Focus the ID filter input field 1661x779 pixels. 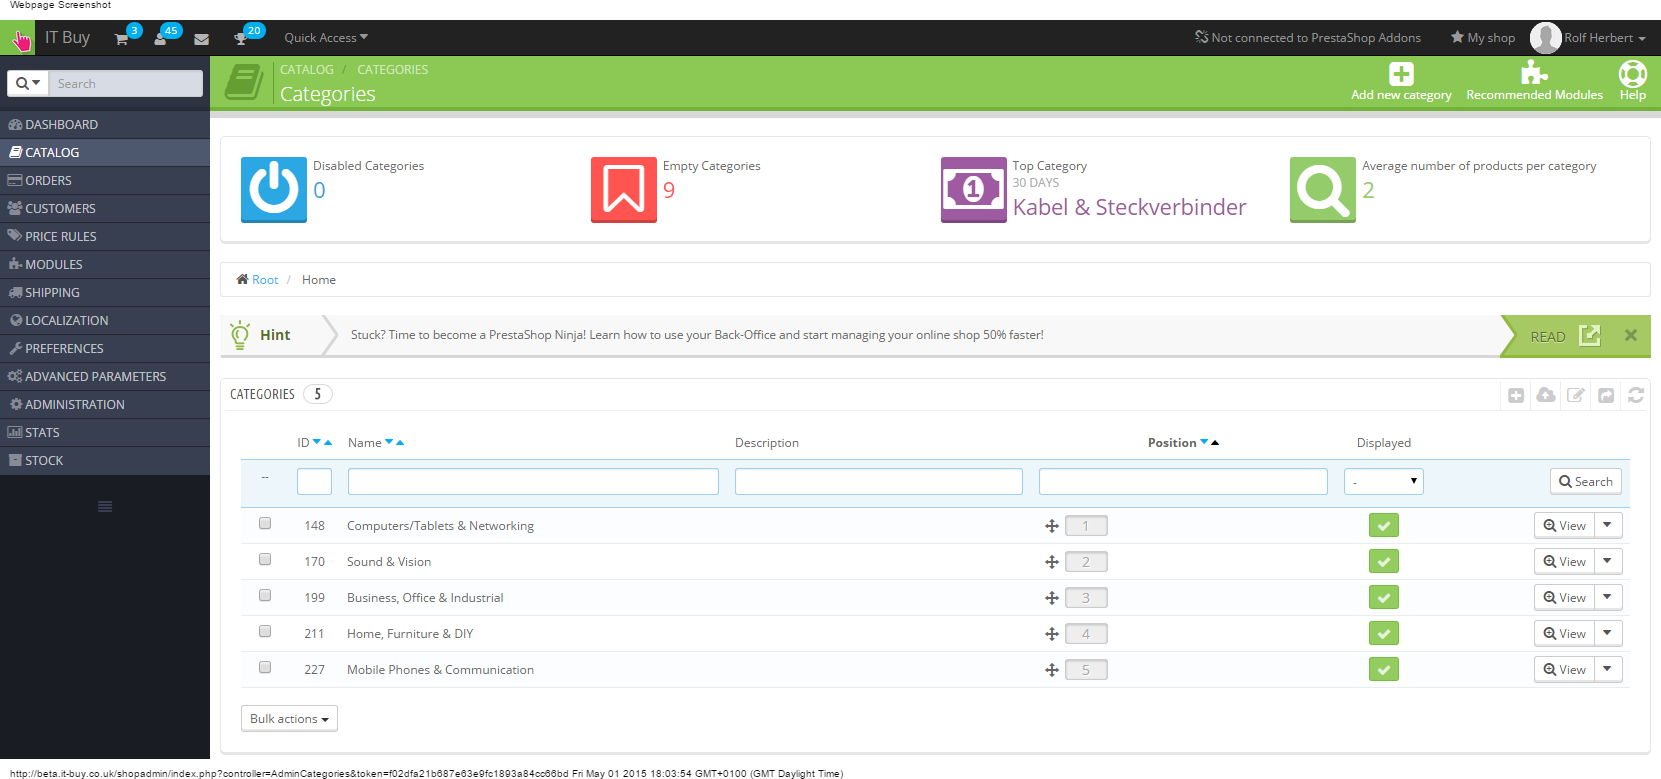click(x=314, y=481)
